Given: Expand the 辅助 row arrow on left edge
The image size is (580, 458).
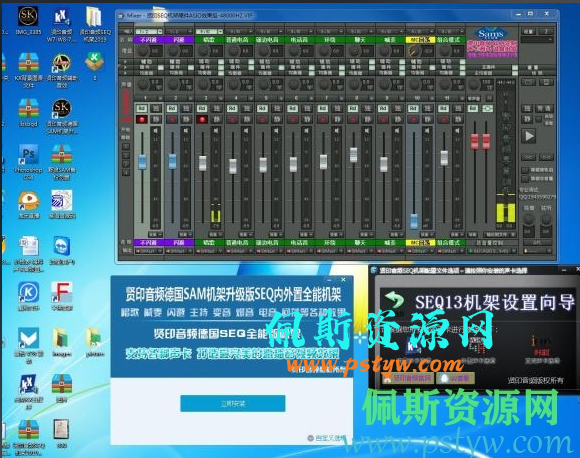Looking at the screenshot, I should click(126, 62).
